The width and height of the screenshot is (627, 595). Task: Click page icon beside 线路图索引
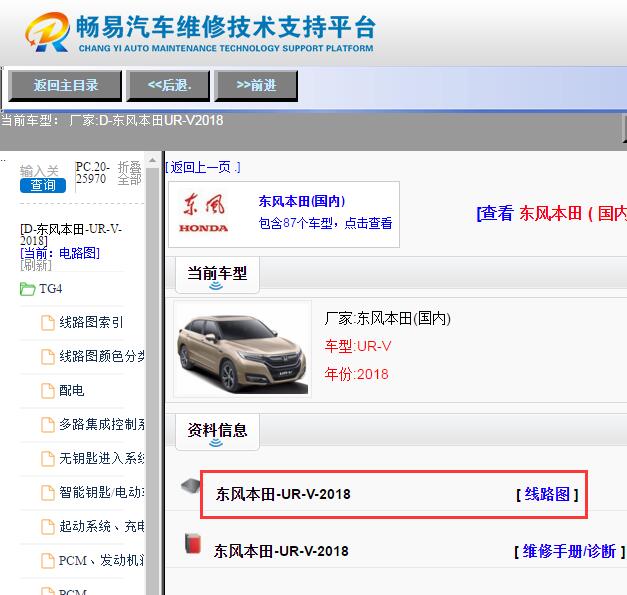click(x=48, y=323)
